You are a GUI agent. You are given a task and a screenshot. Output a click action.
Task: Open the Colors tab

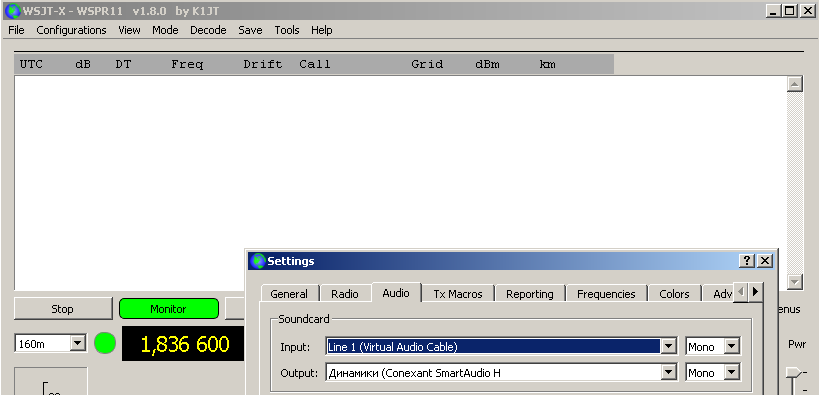point(674,294)
